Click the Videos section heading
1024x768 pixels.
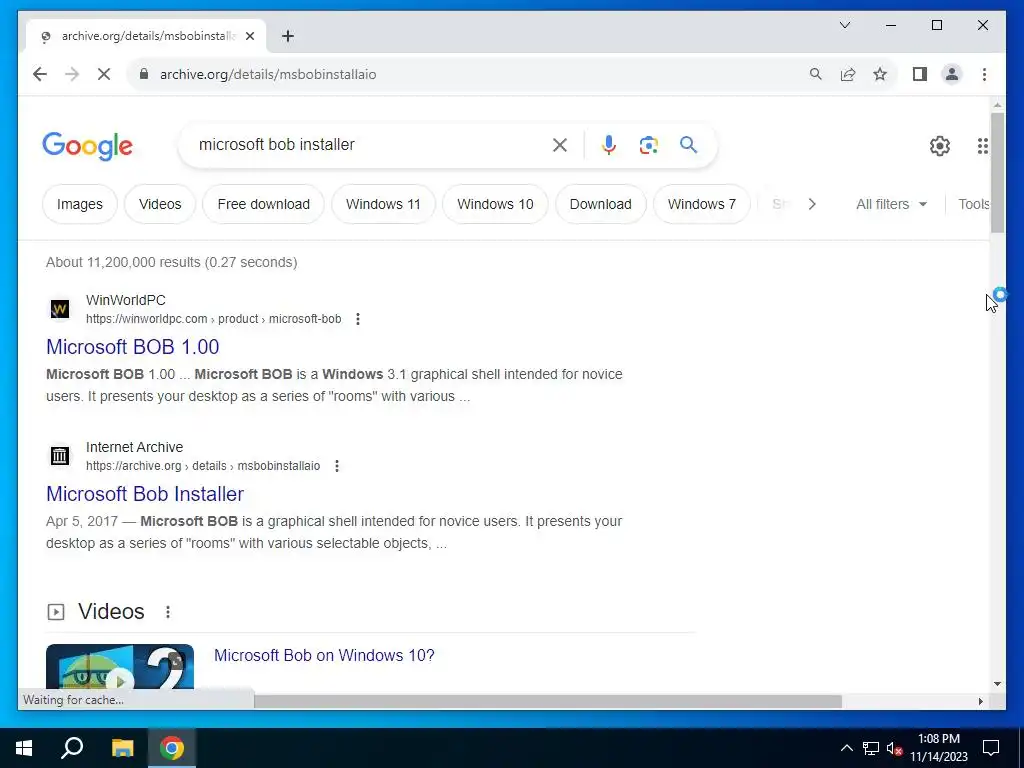tap(111, 612)
